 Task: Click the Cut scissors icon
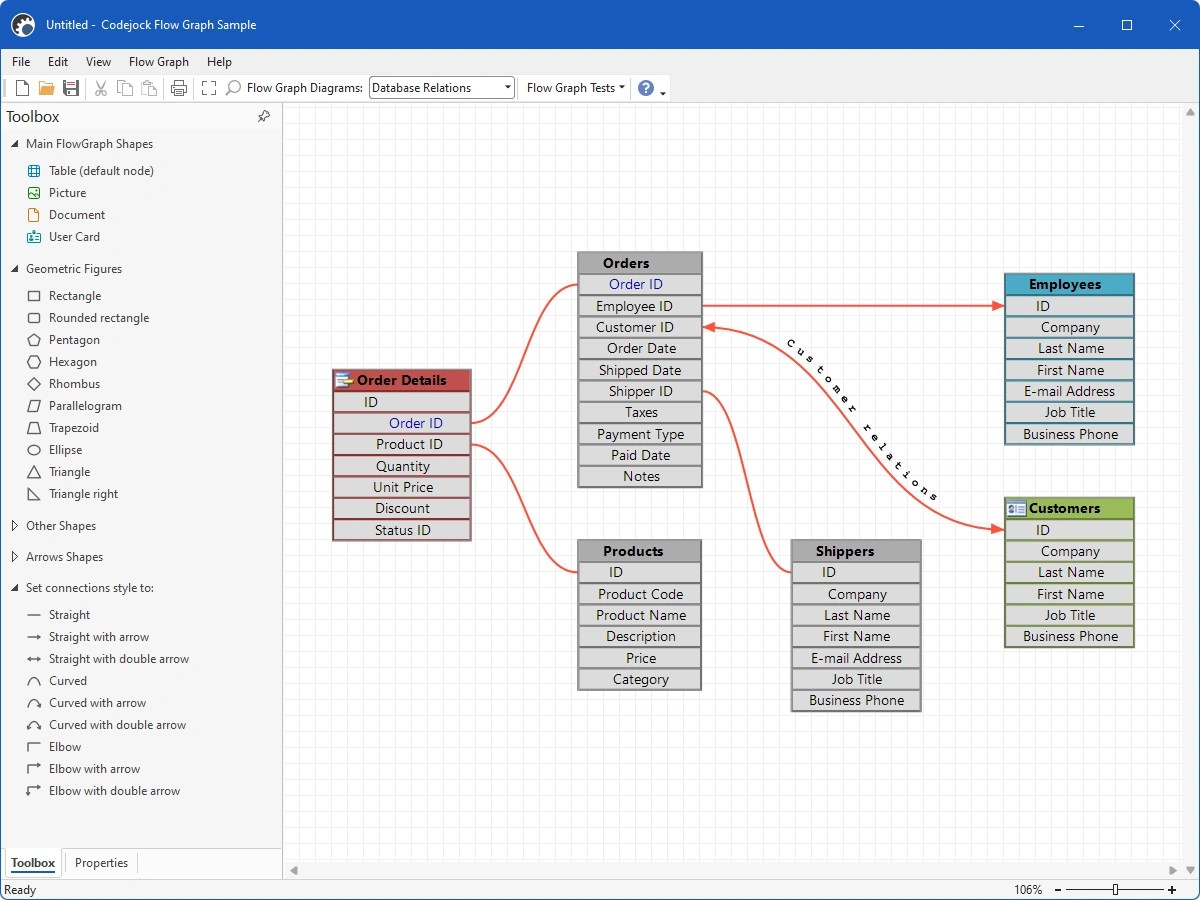coord(100,88)
